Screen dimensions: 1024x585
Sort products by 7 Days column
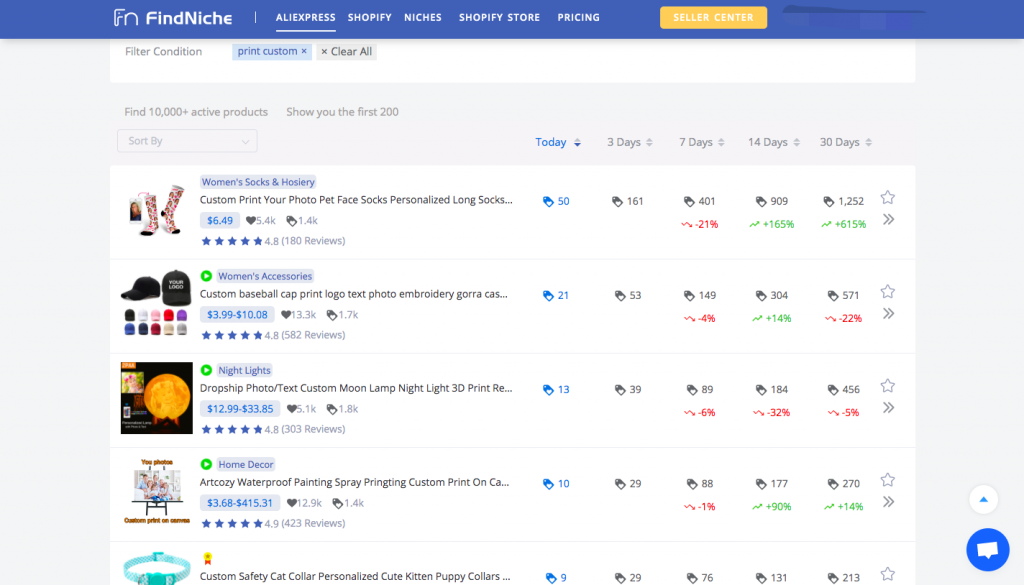pos(701,142)
